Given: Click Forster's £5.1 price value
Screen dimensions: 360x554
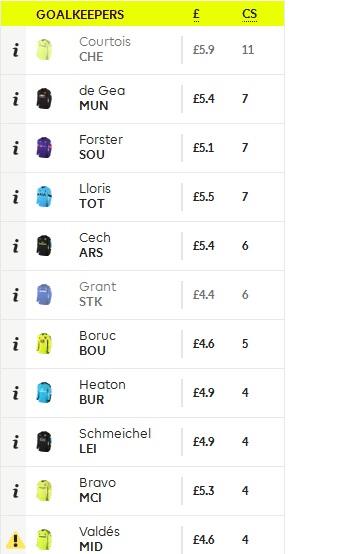Looking at the screenshot, I should click(x=203, y=148).
